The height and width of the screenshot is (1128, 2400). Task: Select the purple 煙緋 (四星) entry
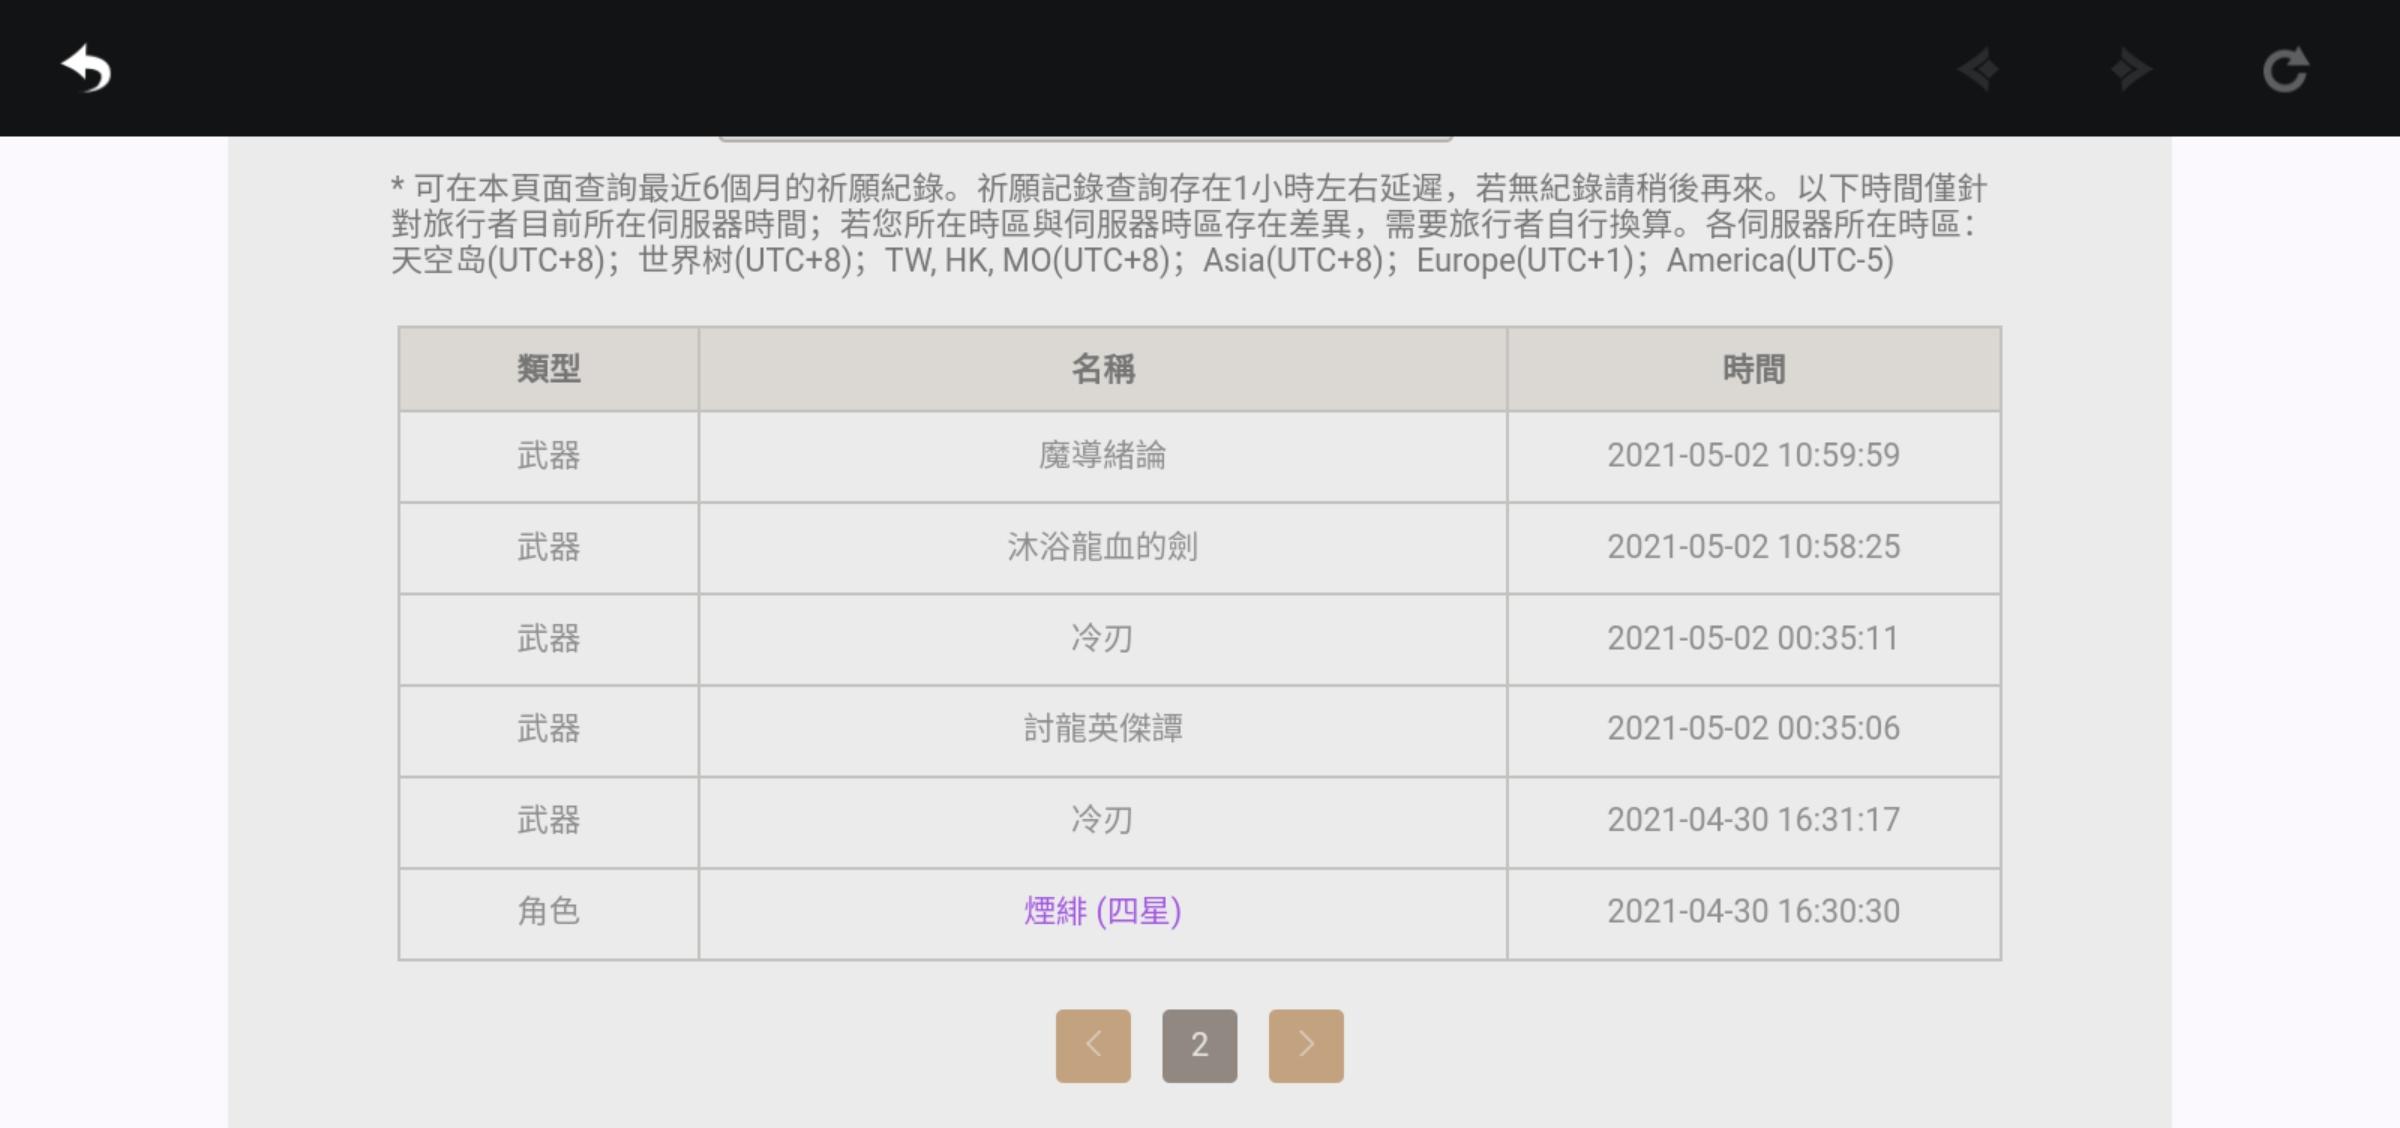[1102, 911]
